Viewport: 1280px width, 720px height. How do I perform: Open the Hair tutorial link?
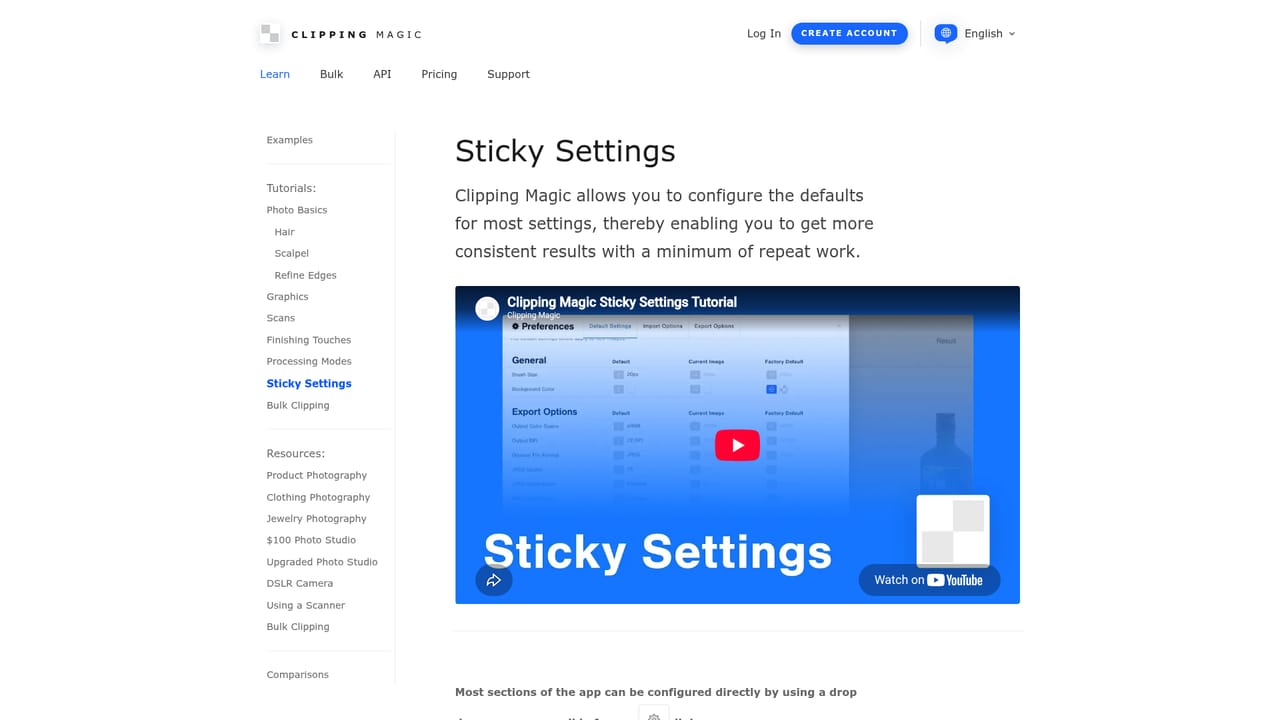click(x=285, y=232)
